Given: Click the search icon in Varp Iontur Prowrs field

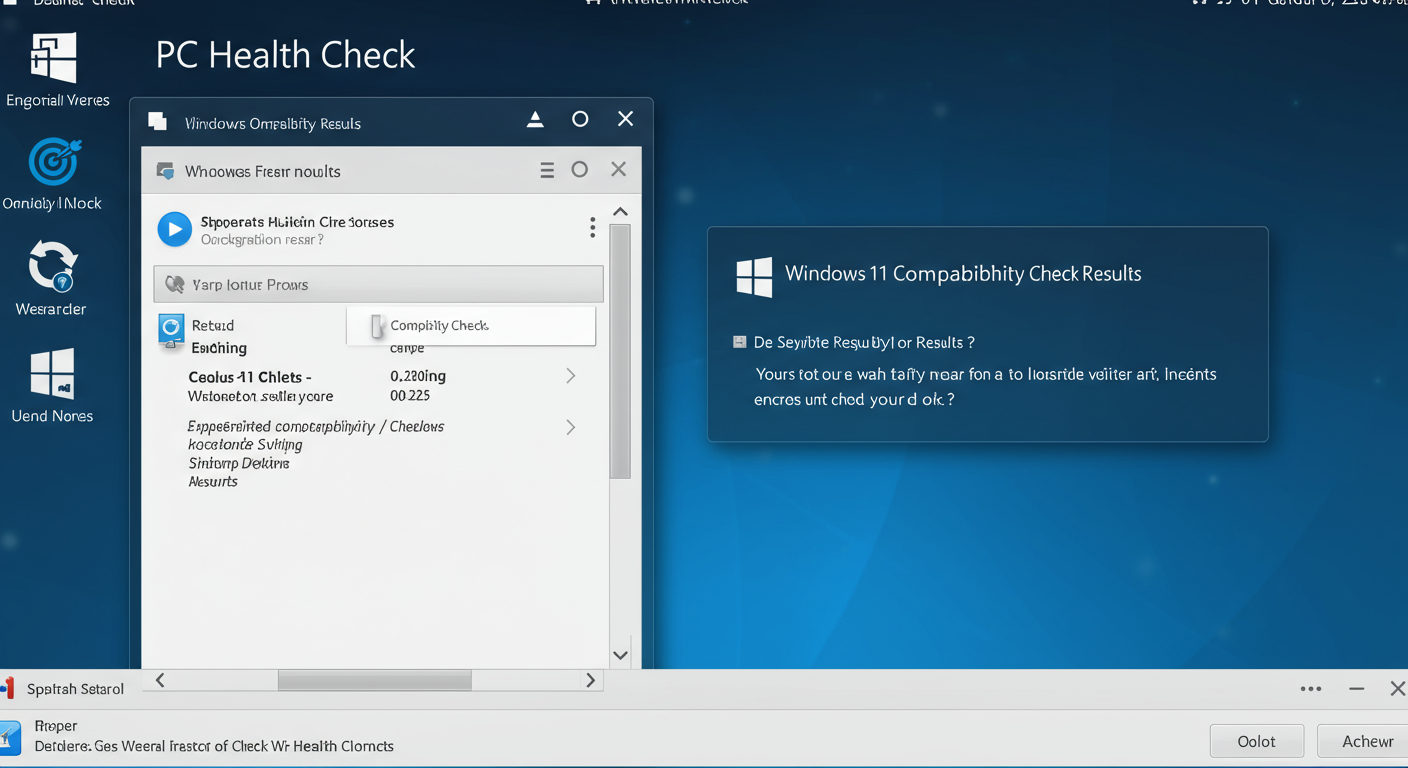Looking at the screenshot, I should click(x=174, y=284).
